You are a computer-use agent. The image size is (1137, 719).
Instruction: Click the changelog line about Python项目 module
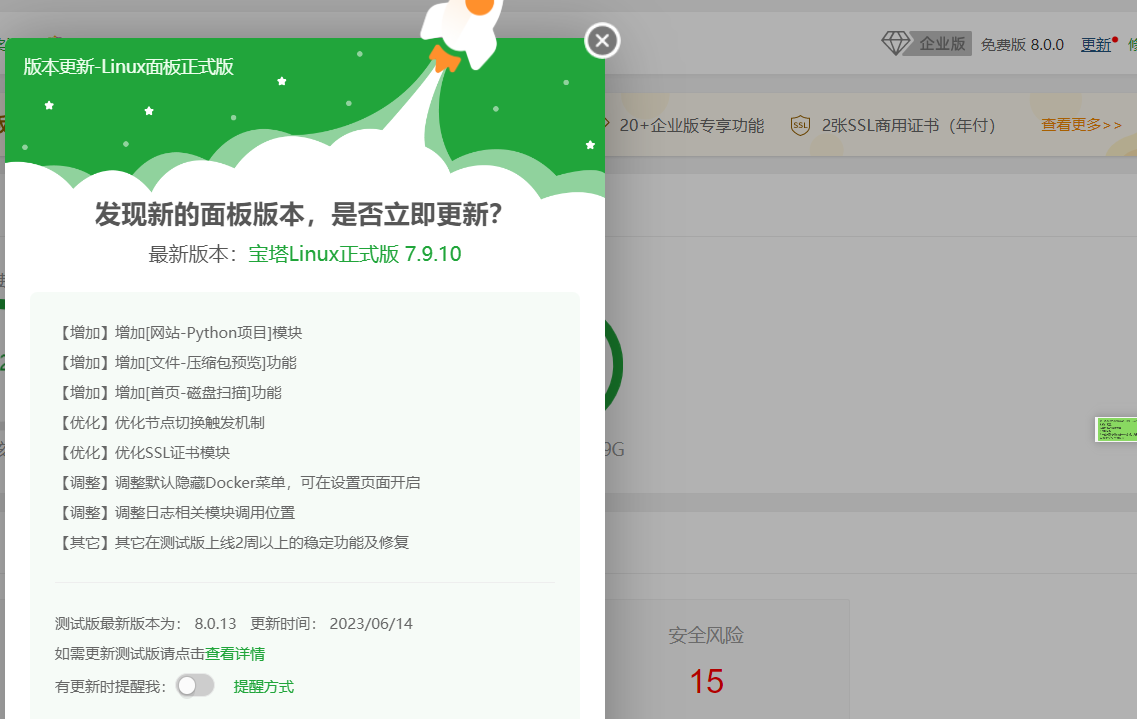click(180, 333)
